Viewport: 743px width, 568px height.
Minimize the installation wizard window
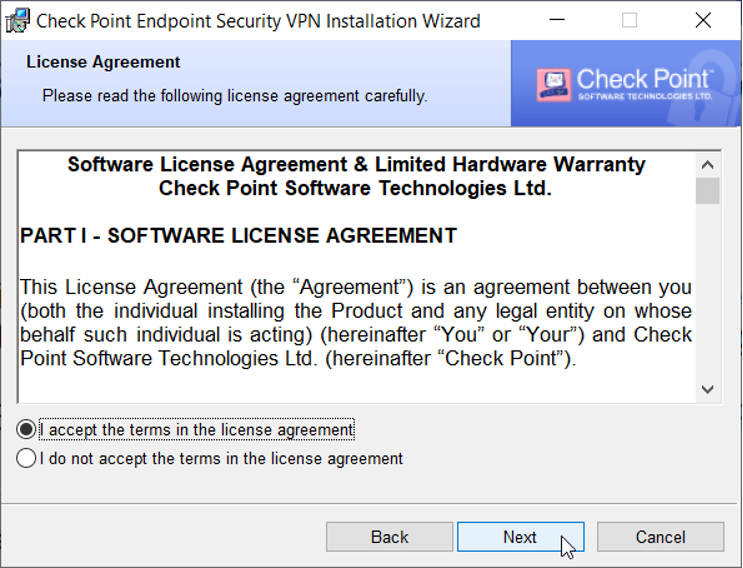click(555, 20)
